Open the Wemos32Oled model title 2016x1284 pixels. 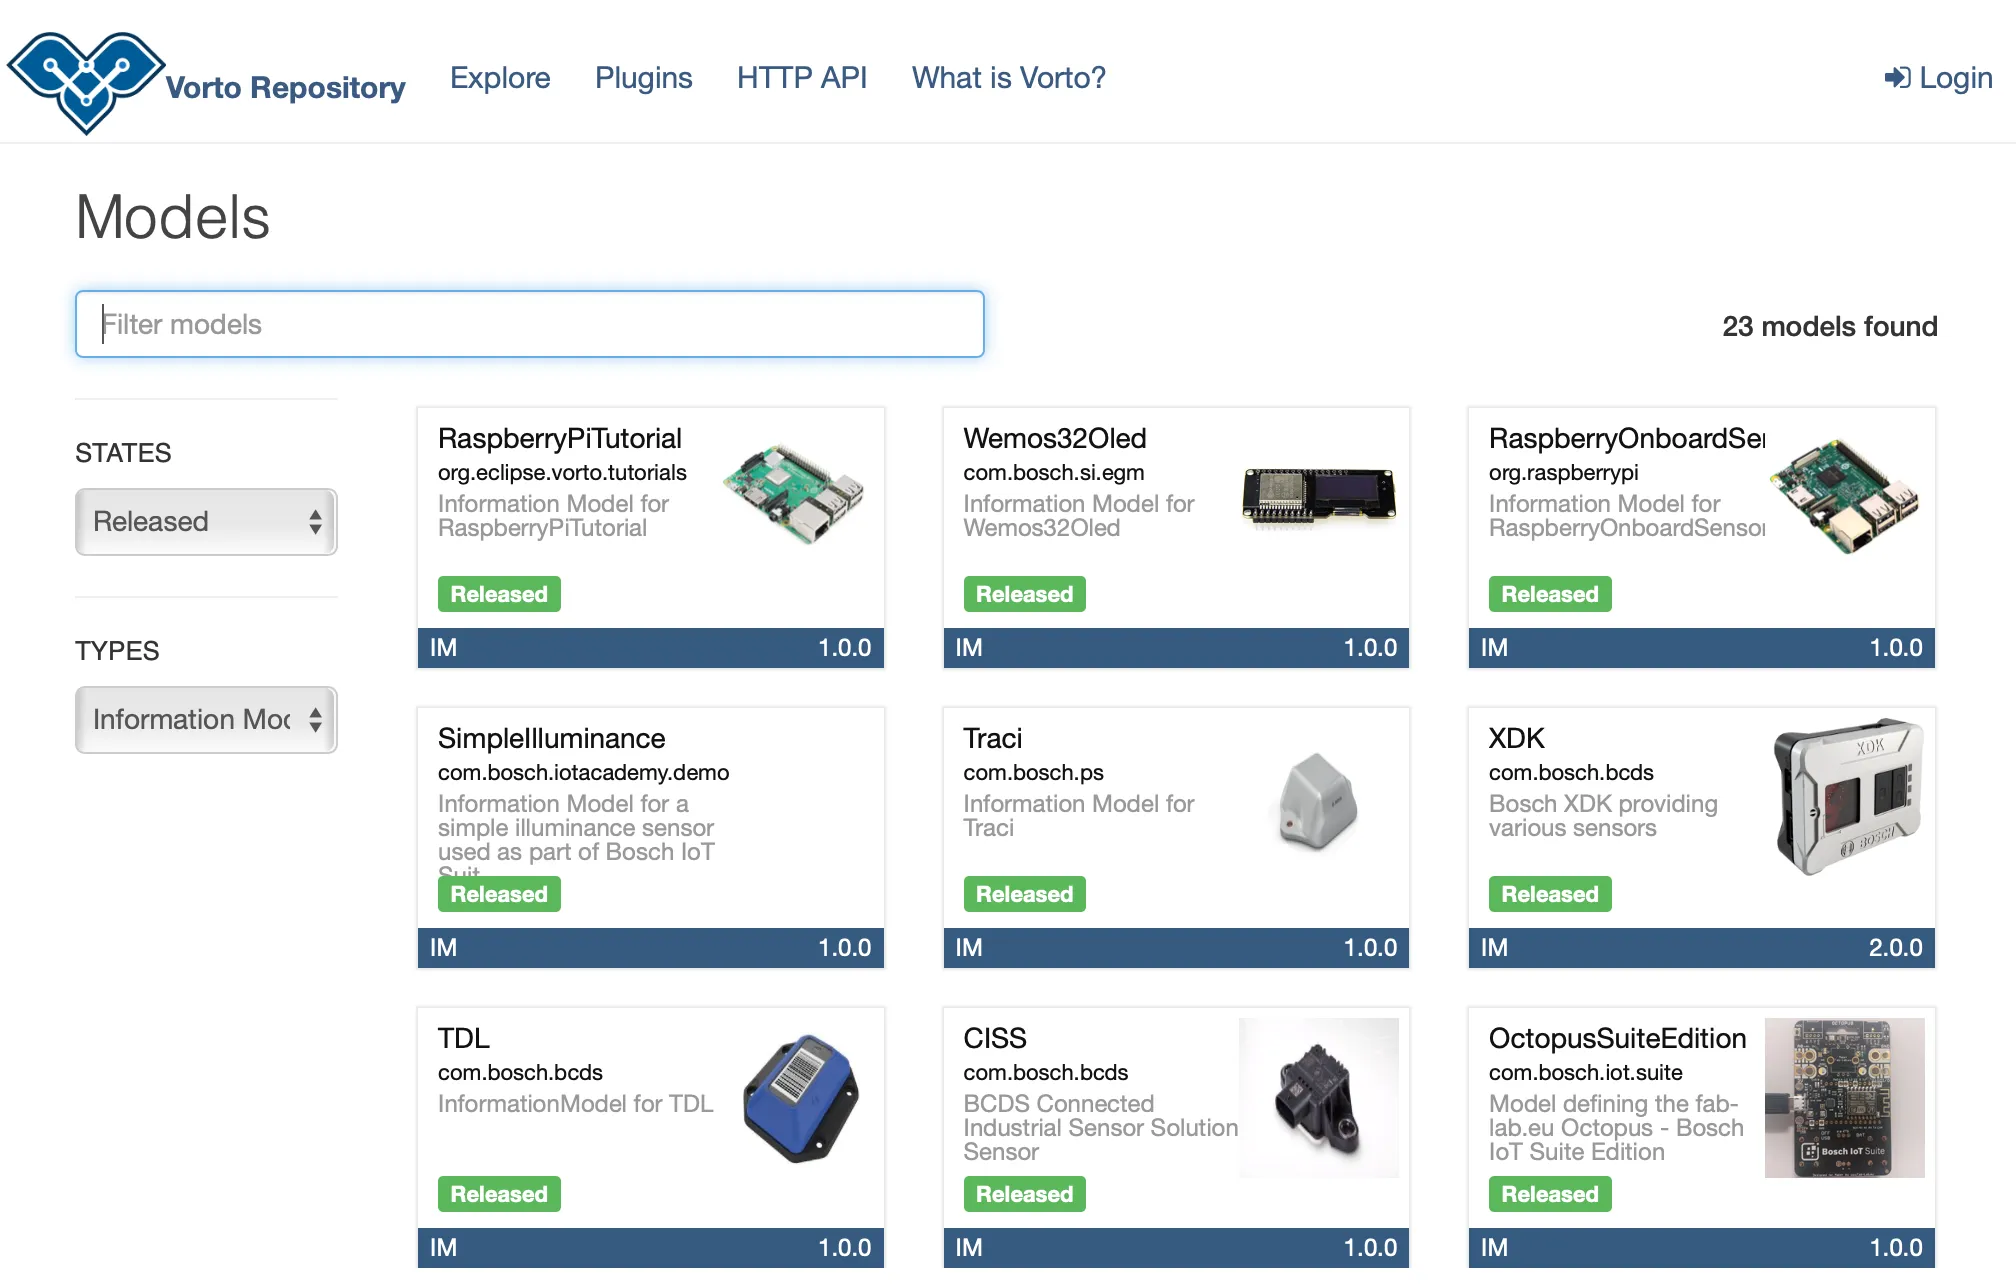tap(1055, 439)
